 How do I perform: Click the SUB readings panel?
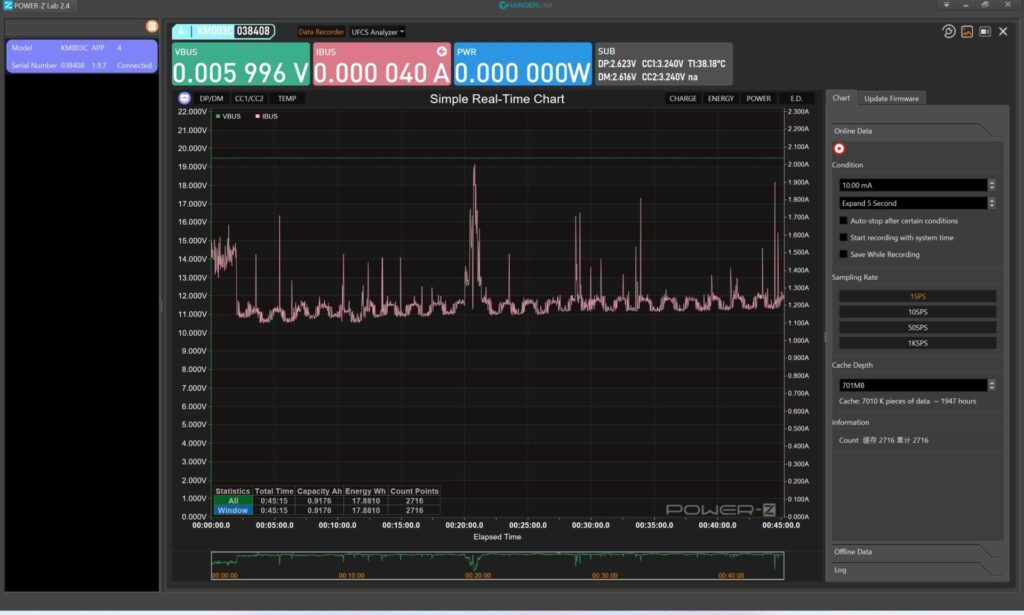coord(664,64)
